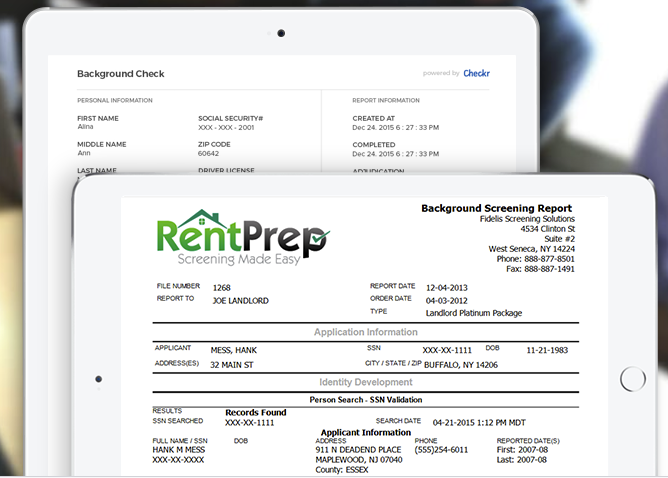Click Last: 2007-08 reported date
Viewport: 668px width, 478px height.
[x=521, y=460]
